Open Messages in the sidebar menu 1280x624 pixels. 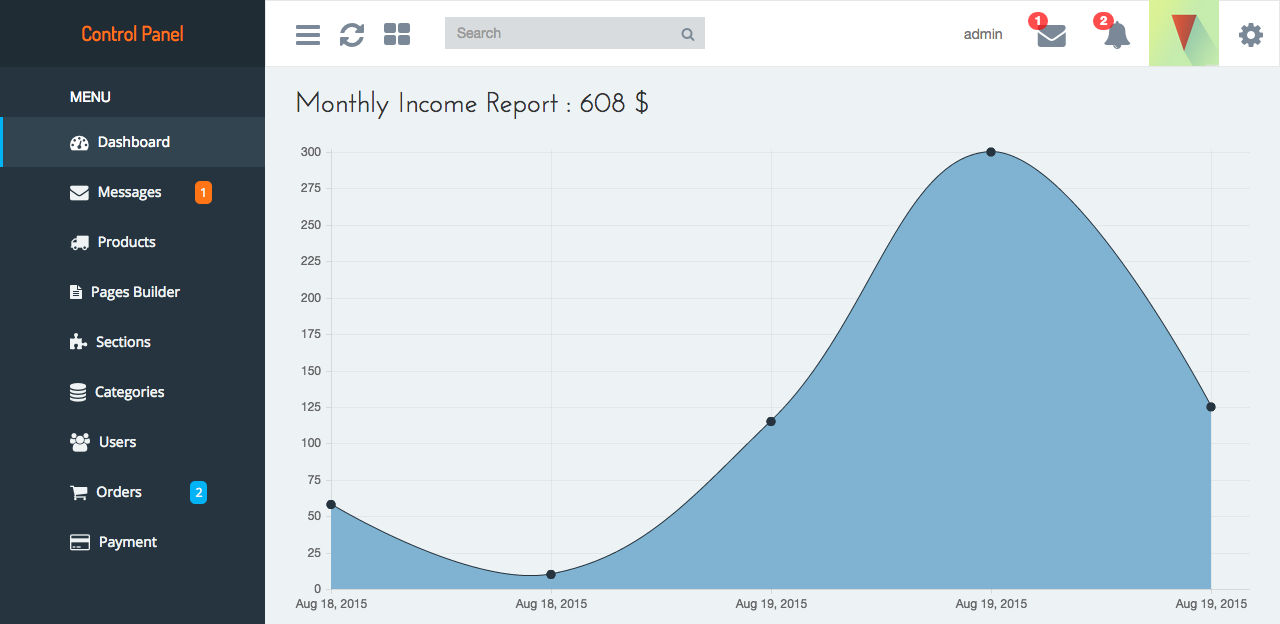[129, 192]
